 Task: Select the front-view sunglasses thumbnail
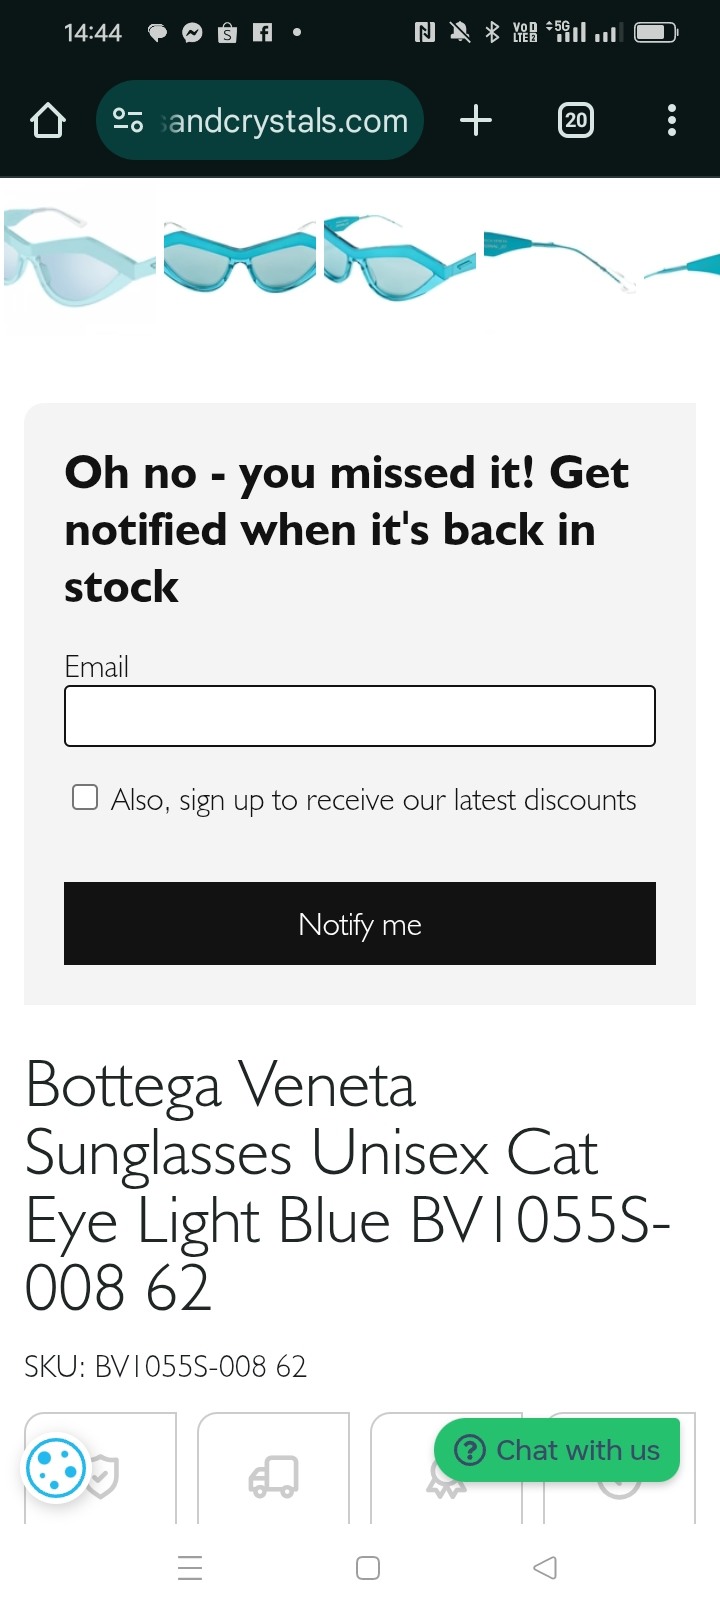[x=240, y=258]
